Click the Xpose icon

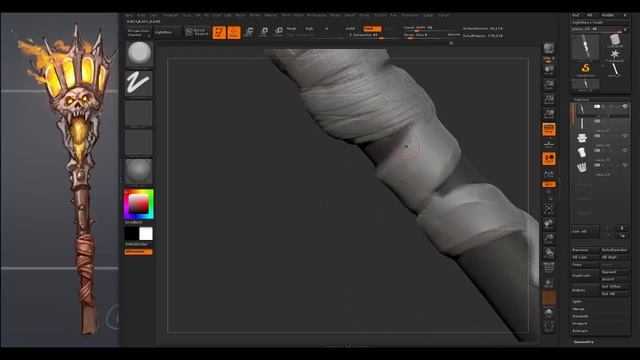pyautogui.click(x=549, y=327)
